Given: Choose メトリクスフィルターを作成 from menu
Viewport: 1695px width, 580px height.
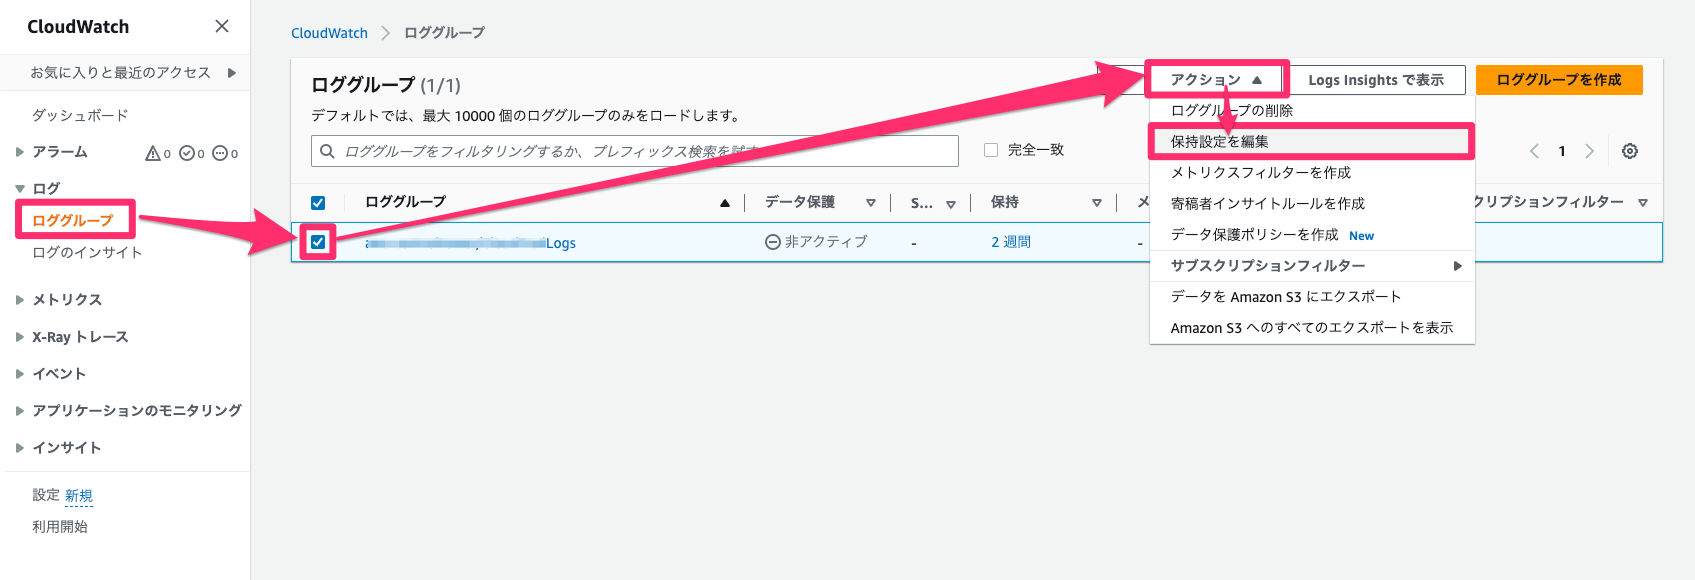Looking at the screenshot, I should click(1312, 172).
